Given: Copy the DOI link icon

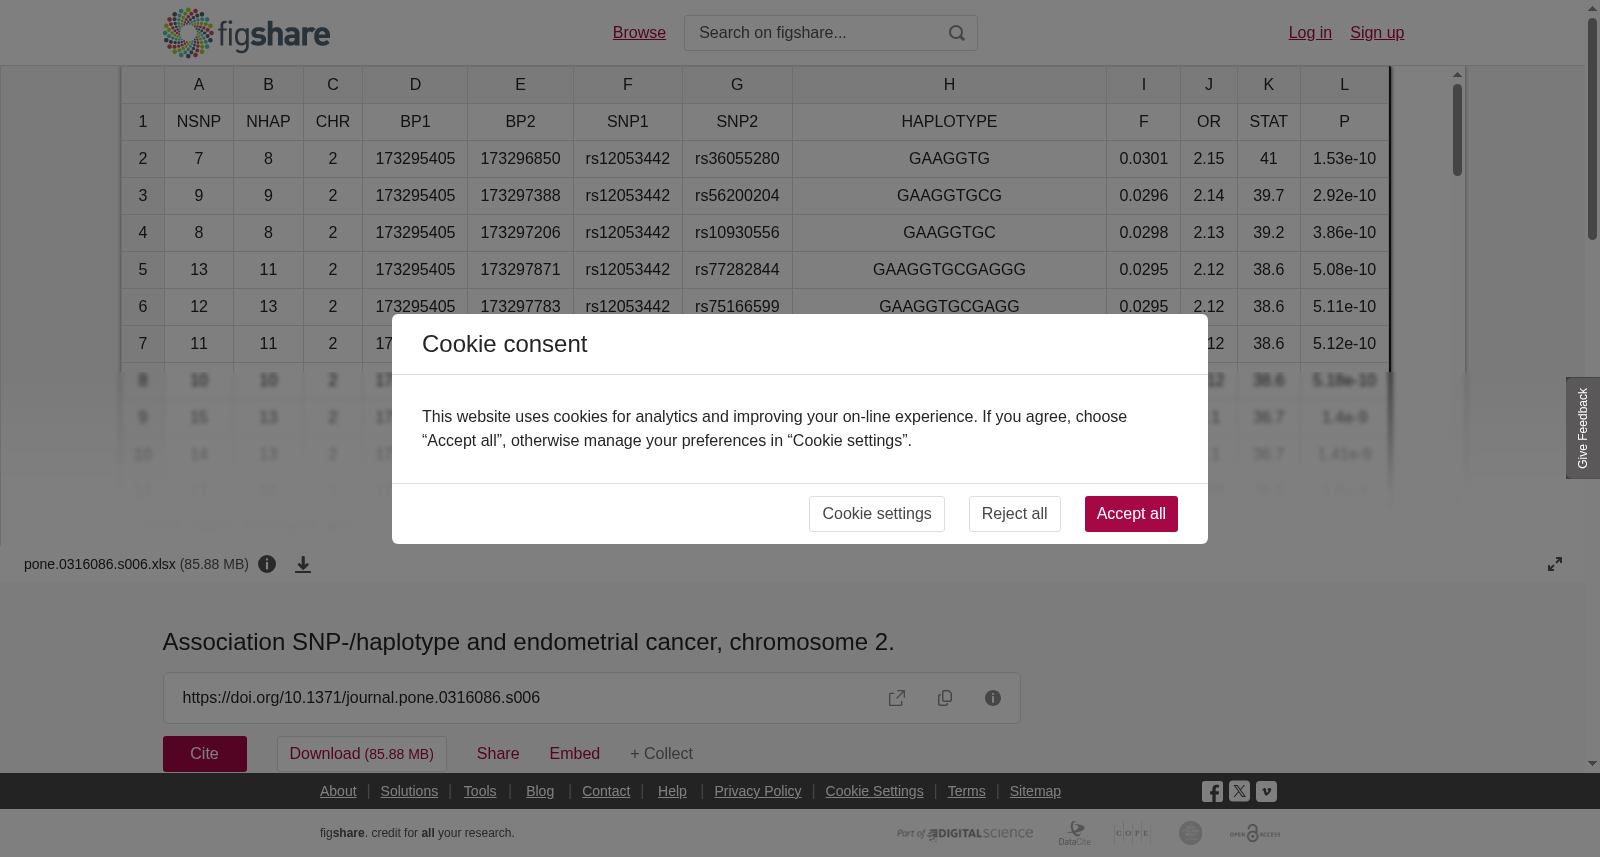Looking at the screenshot, I should [945, 698].
